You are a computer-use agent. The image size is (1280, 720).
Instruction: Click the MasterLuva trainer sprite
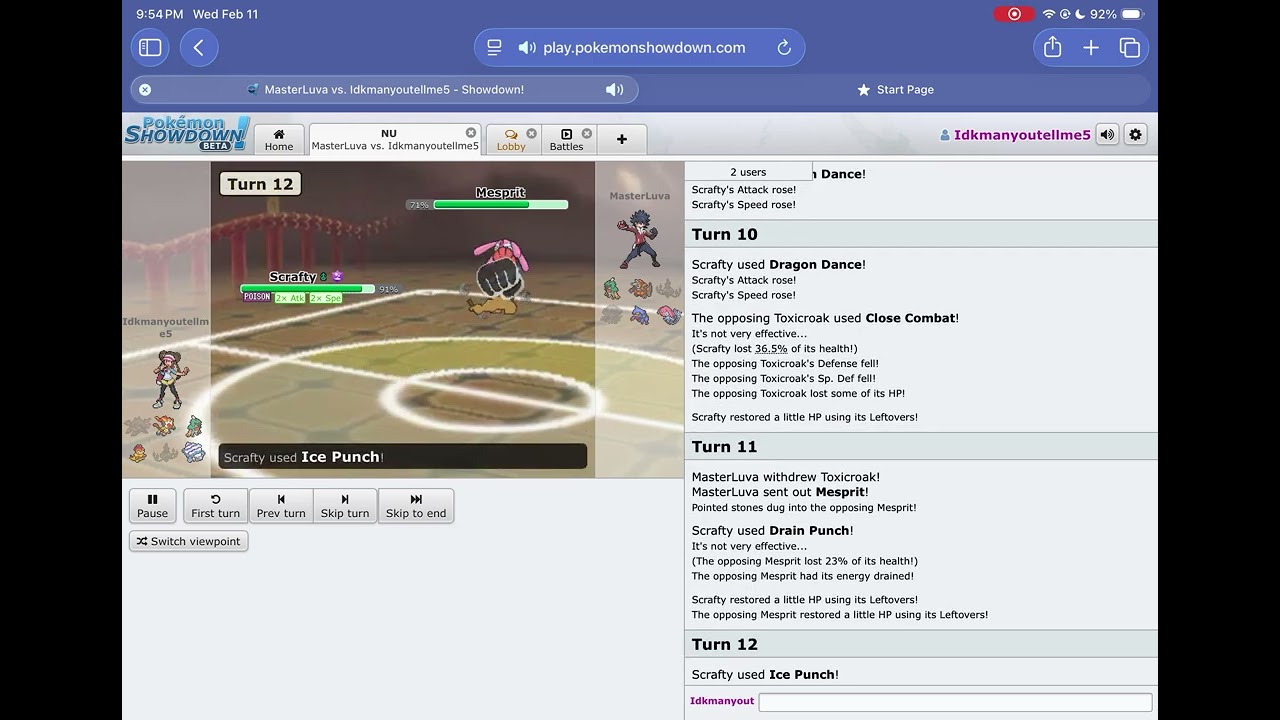[639, 238]
